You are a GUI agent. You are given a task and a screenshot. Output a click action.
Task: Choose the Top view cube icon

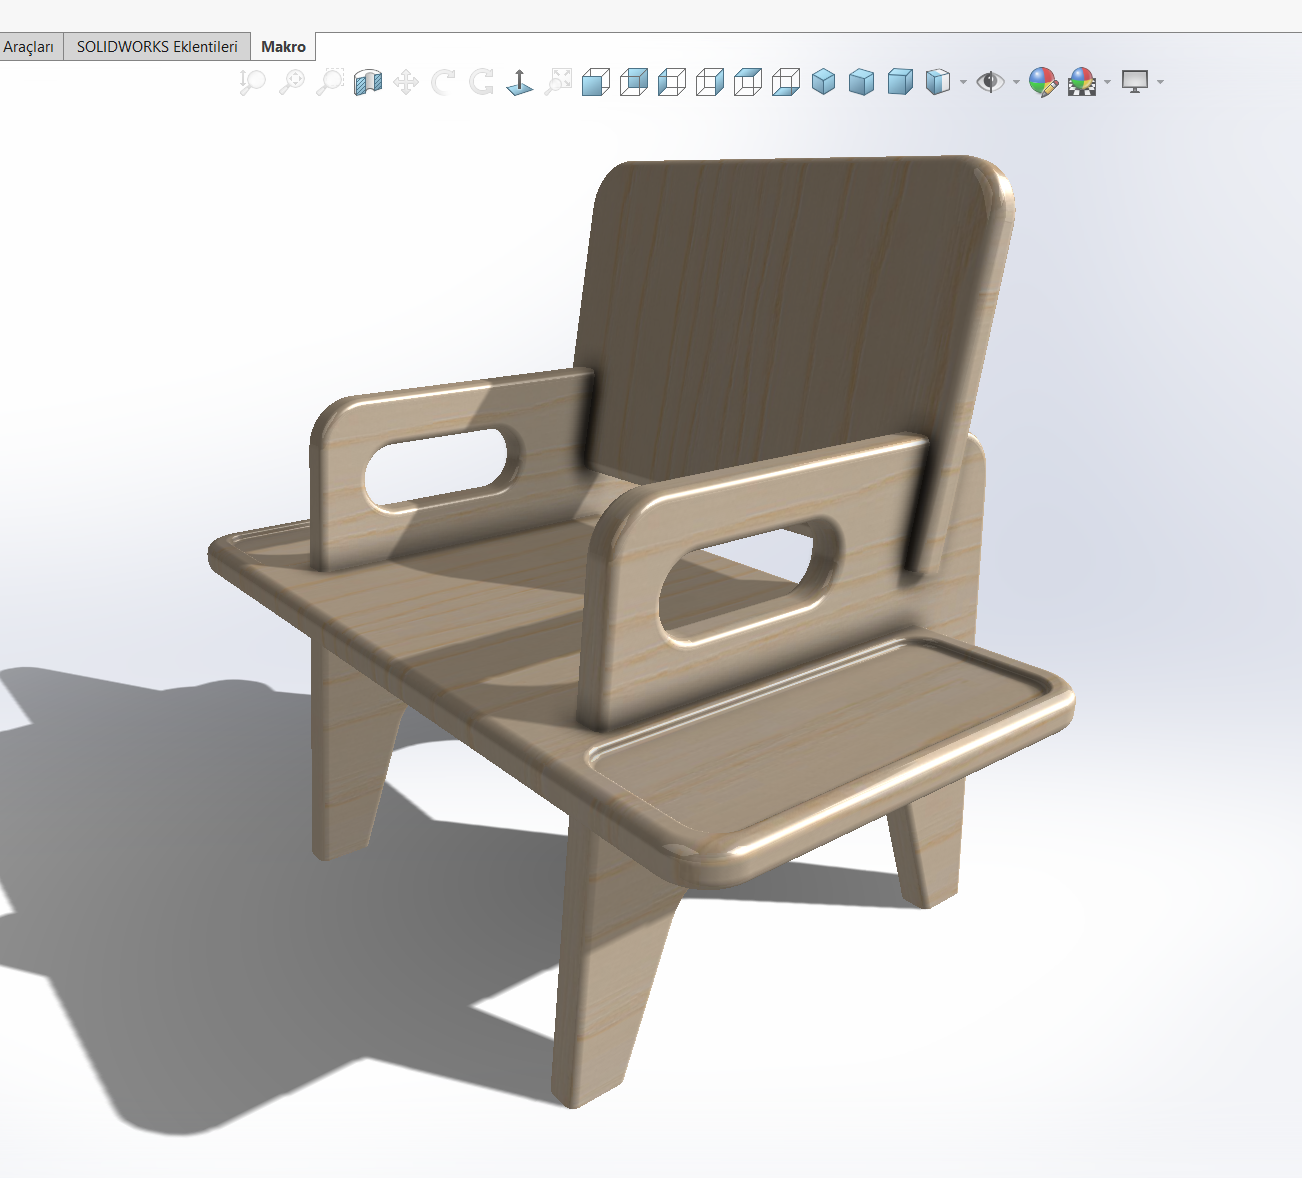coord(748,82)
